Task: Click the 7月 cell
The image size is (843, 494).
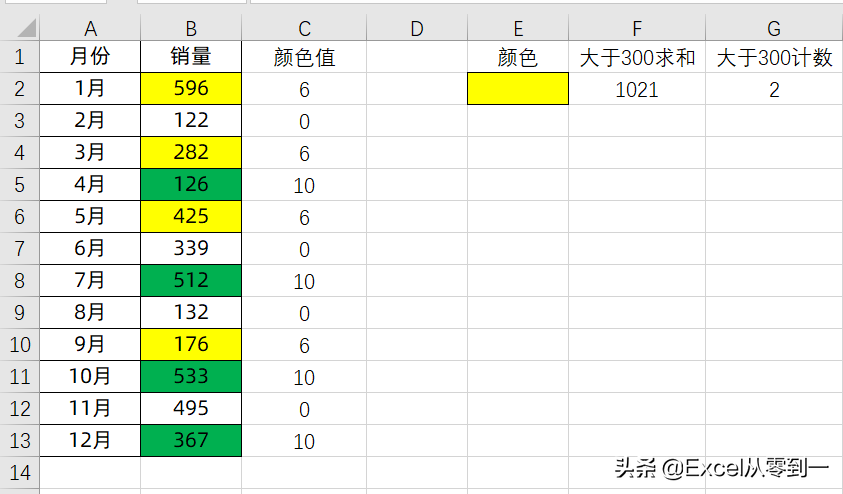Action: click(x=90, y=281)
